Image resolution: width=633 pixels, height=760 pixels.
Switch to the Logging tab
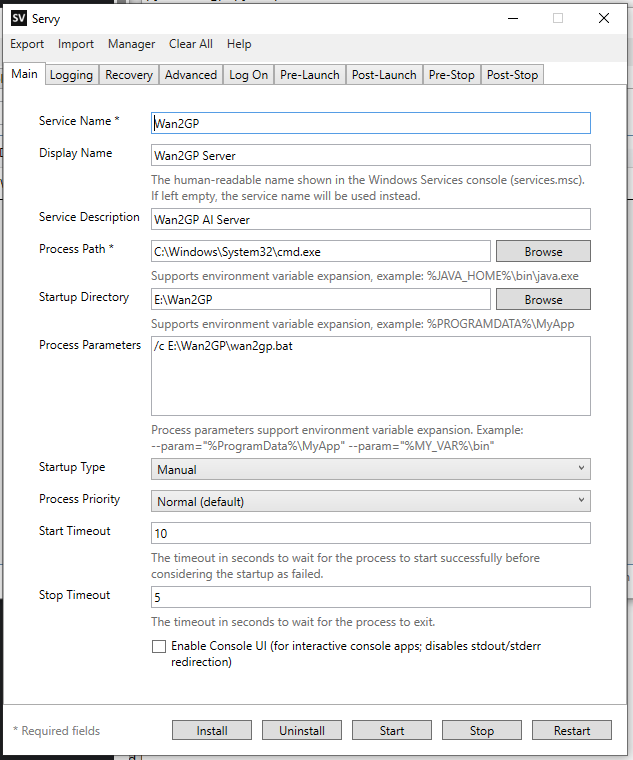(x=71, y=75)
